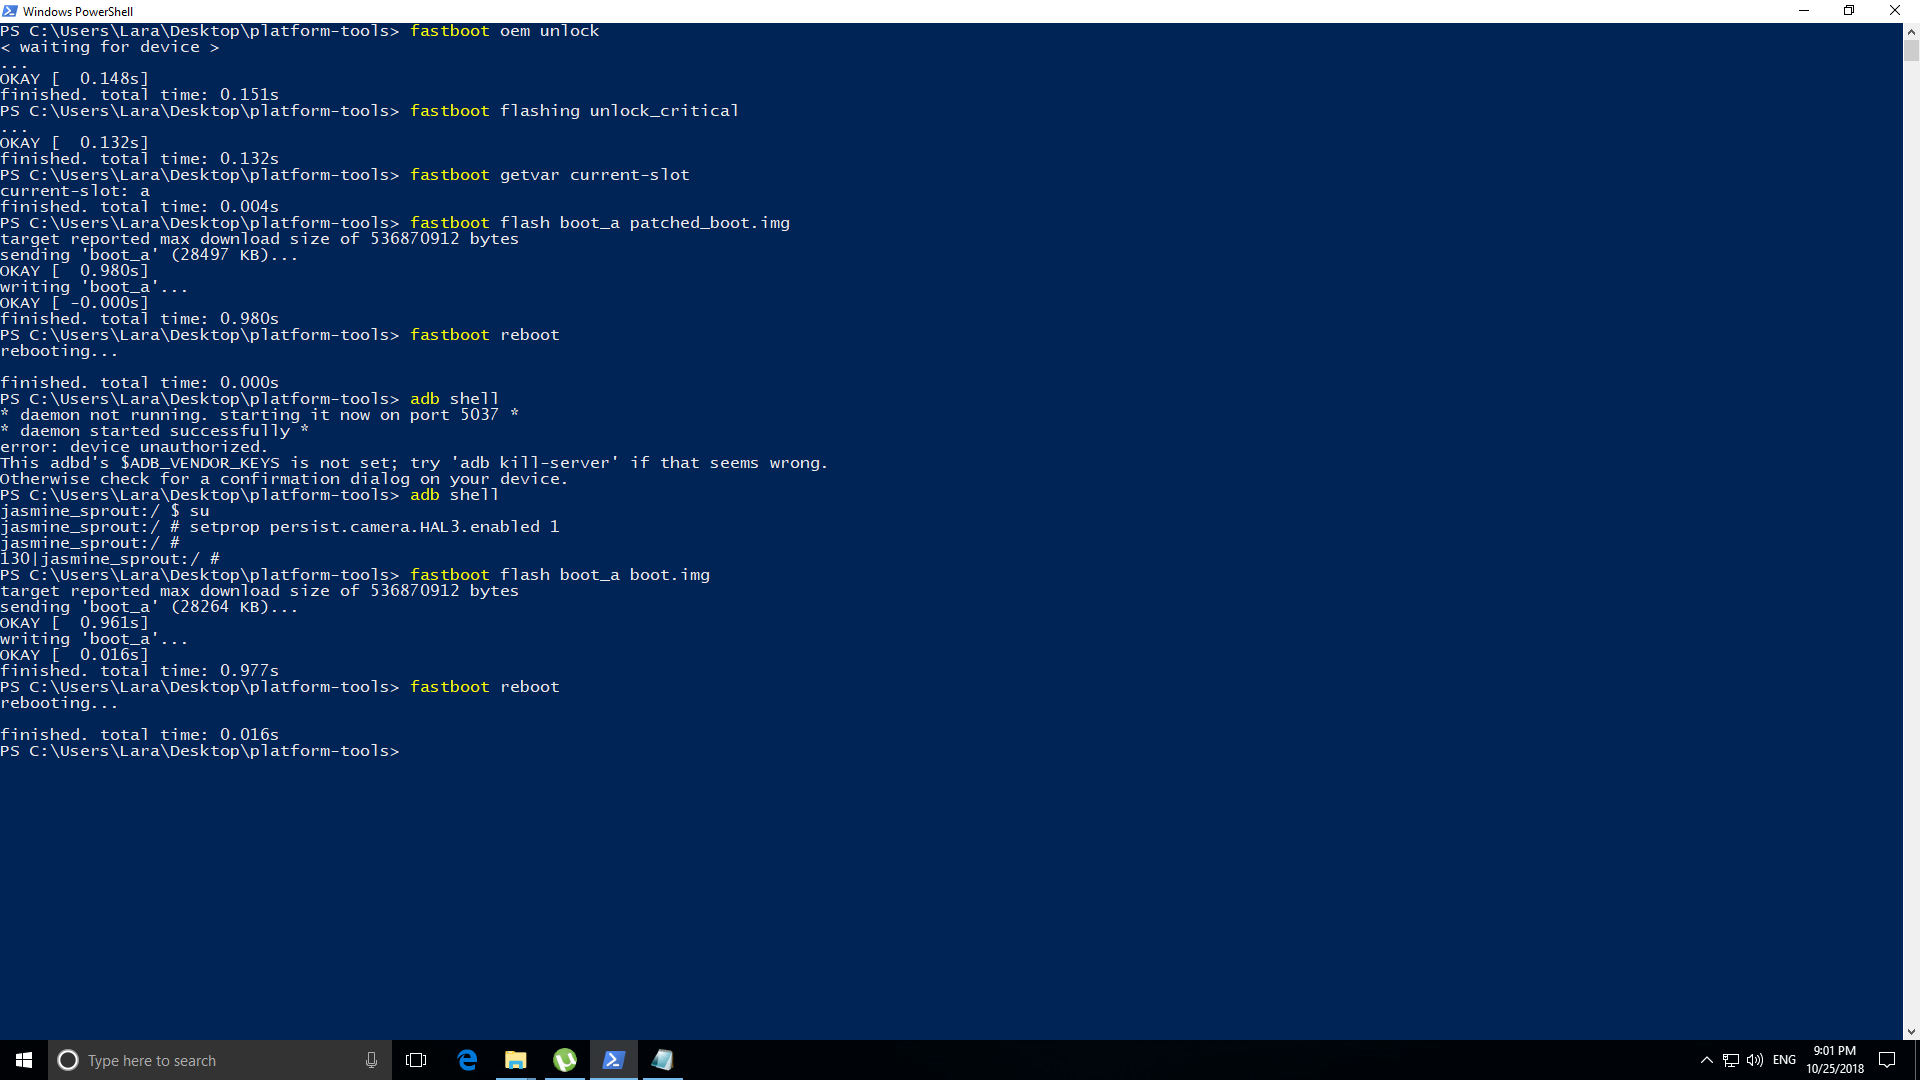1920x1080 pixels.
Task: Click the 'error: device unauthorized.' line
Action: [134, 447]
